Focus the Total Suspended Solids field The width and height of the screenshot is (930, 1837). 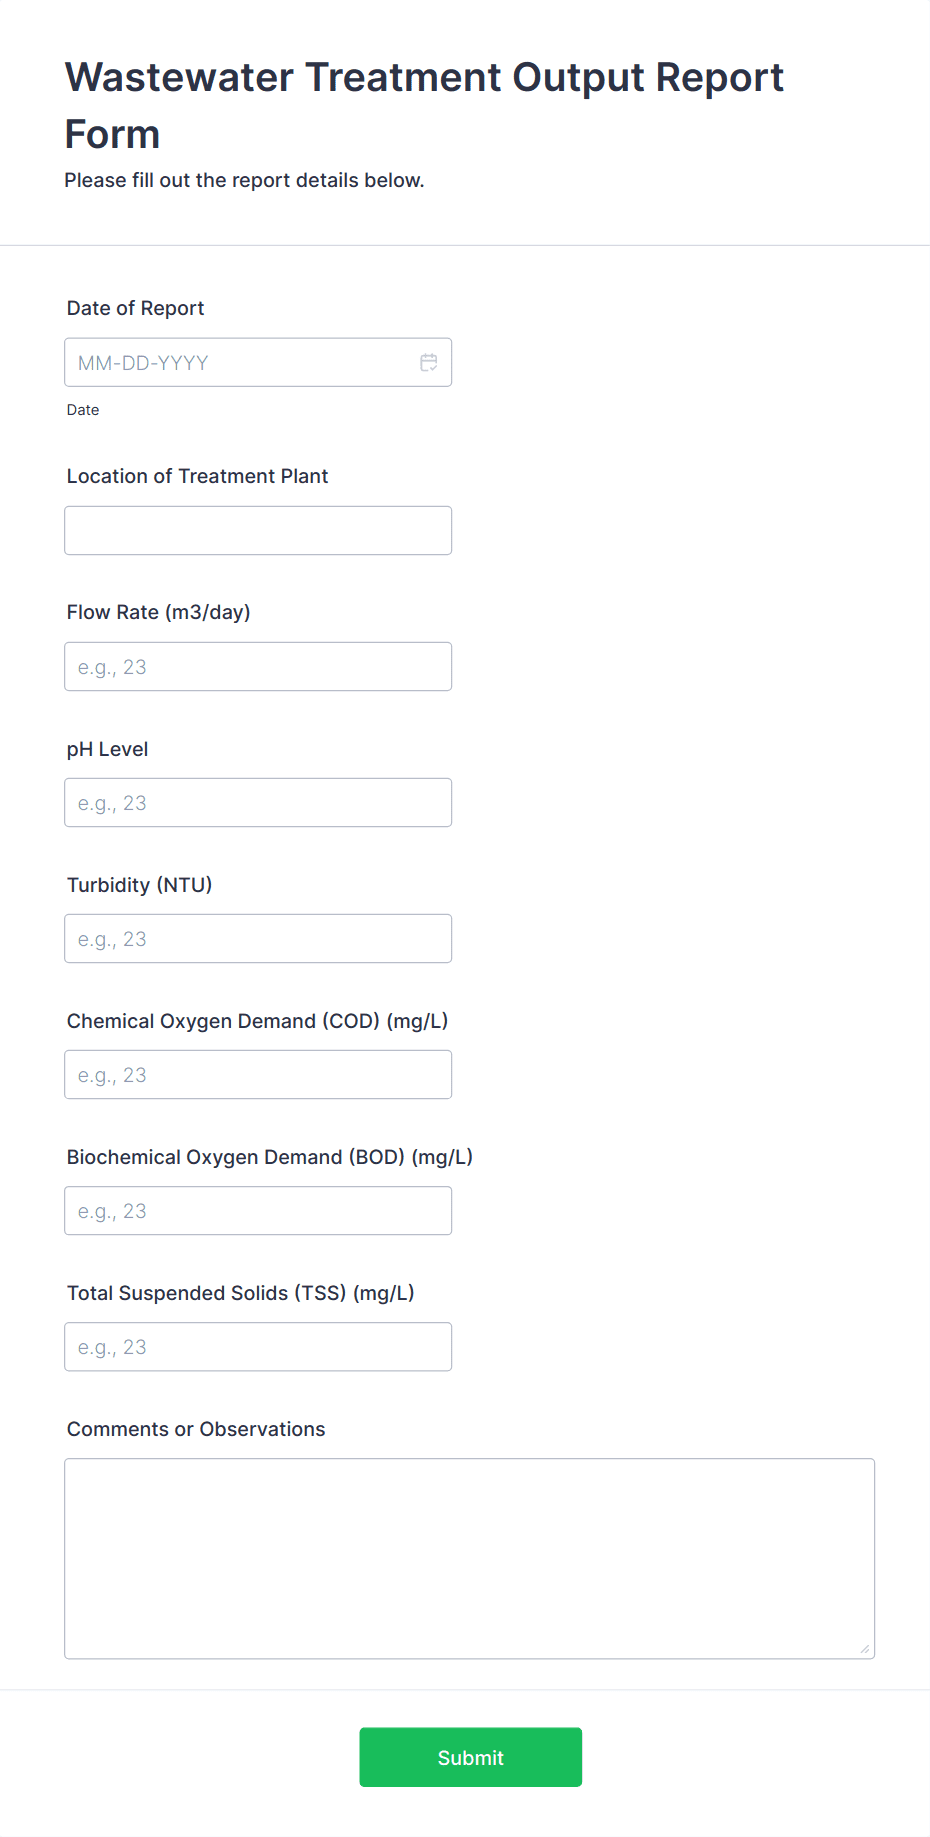[257, 1346]
